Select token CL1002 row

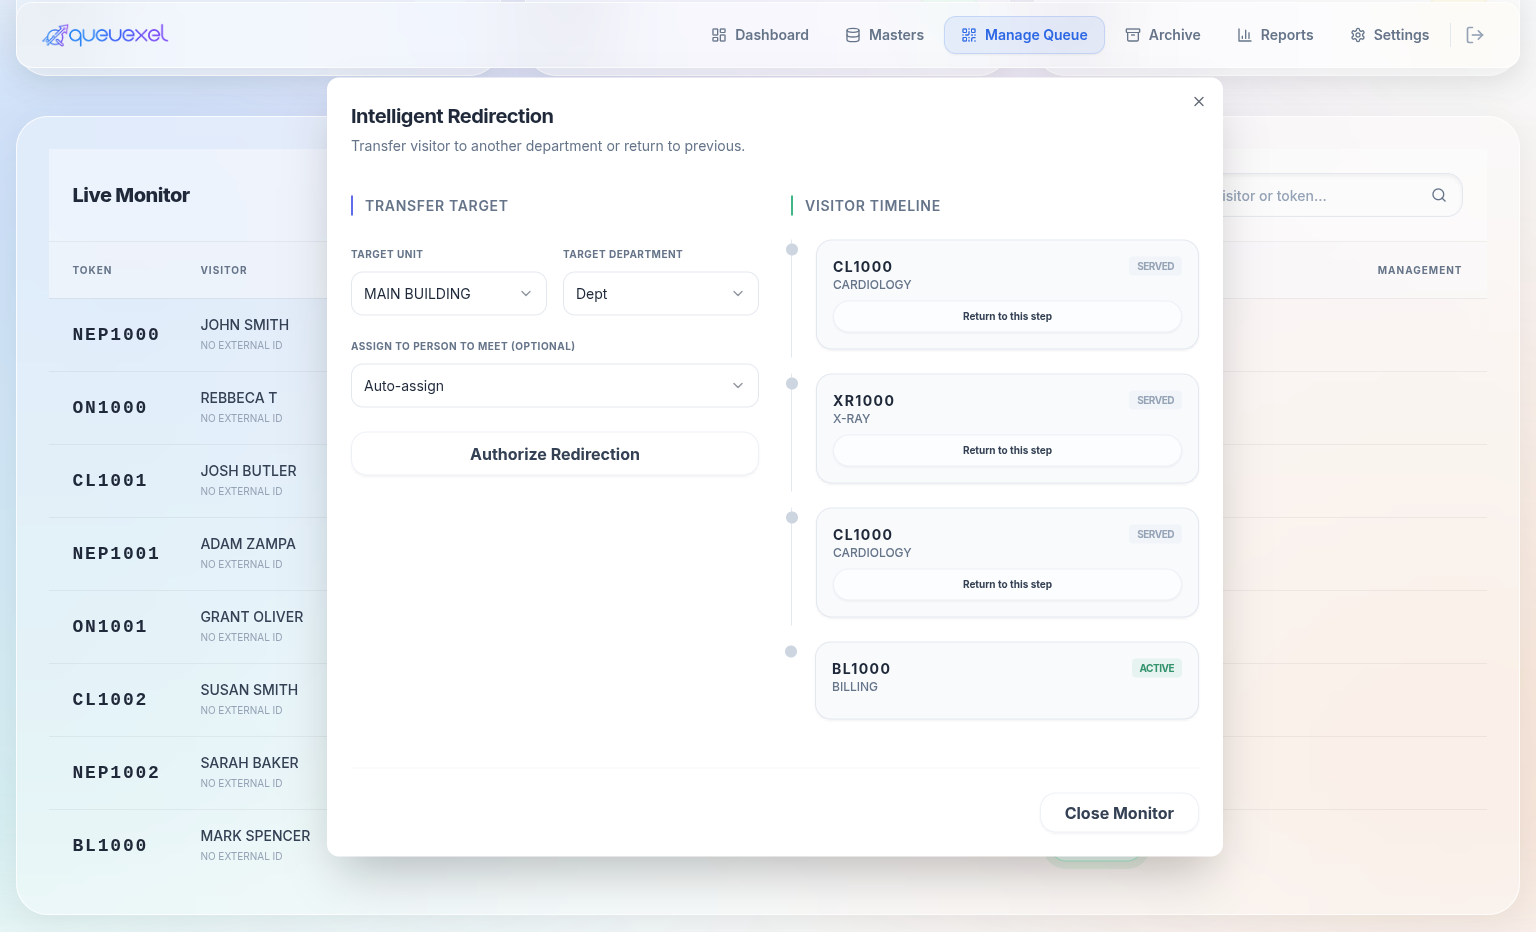coord(110,700)
